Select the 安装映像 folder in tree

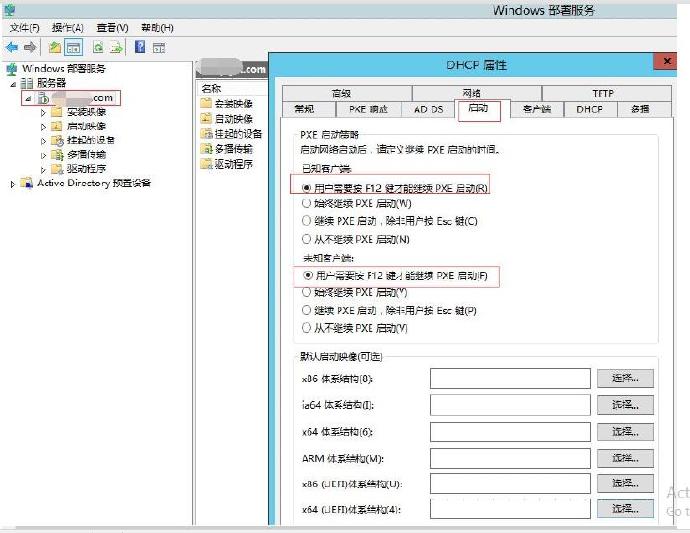point(78,112)
